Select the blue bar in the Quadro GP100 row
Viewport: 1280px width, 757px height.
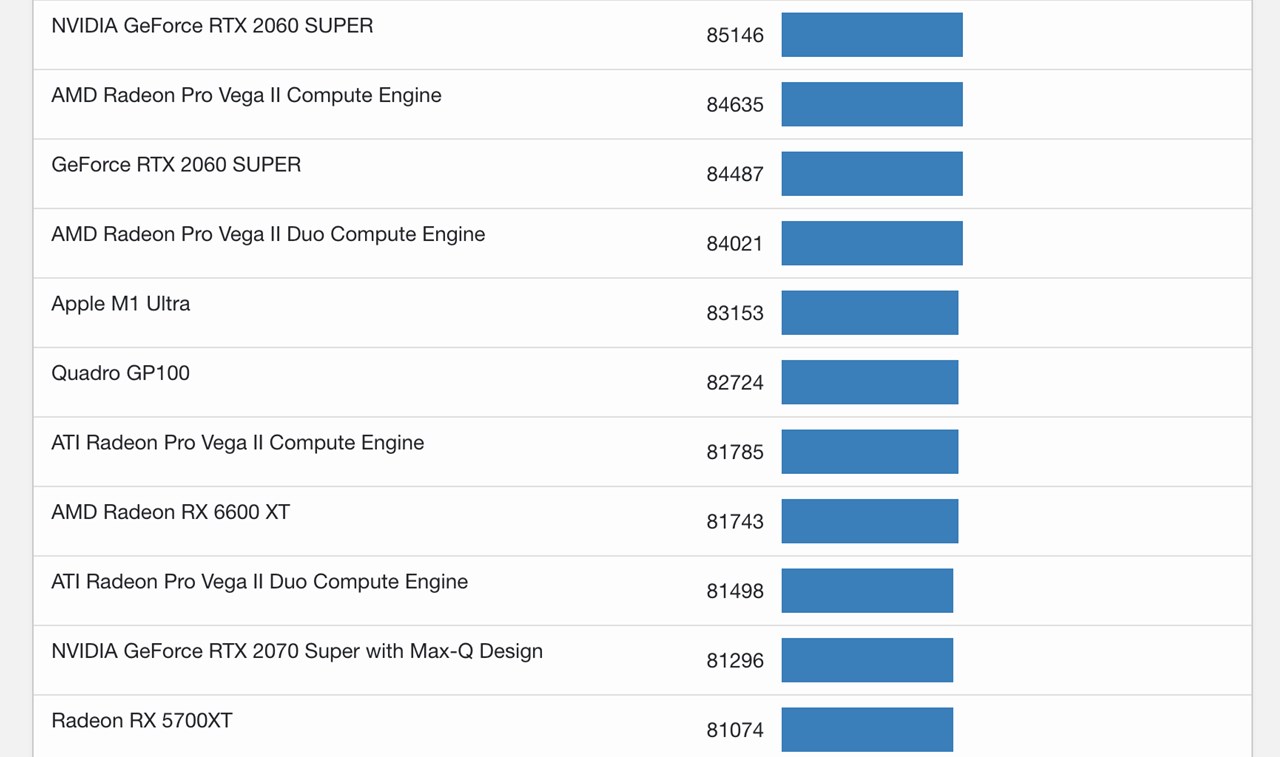pos(869,382)
